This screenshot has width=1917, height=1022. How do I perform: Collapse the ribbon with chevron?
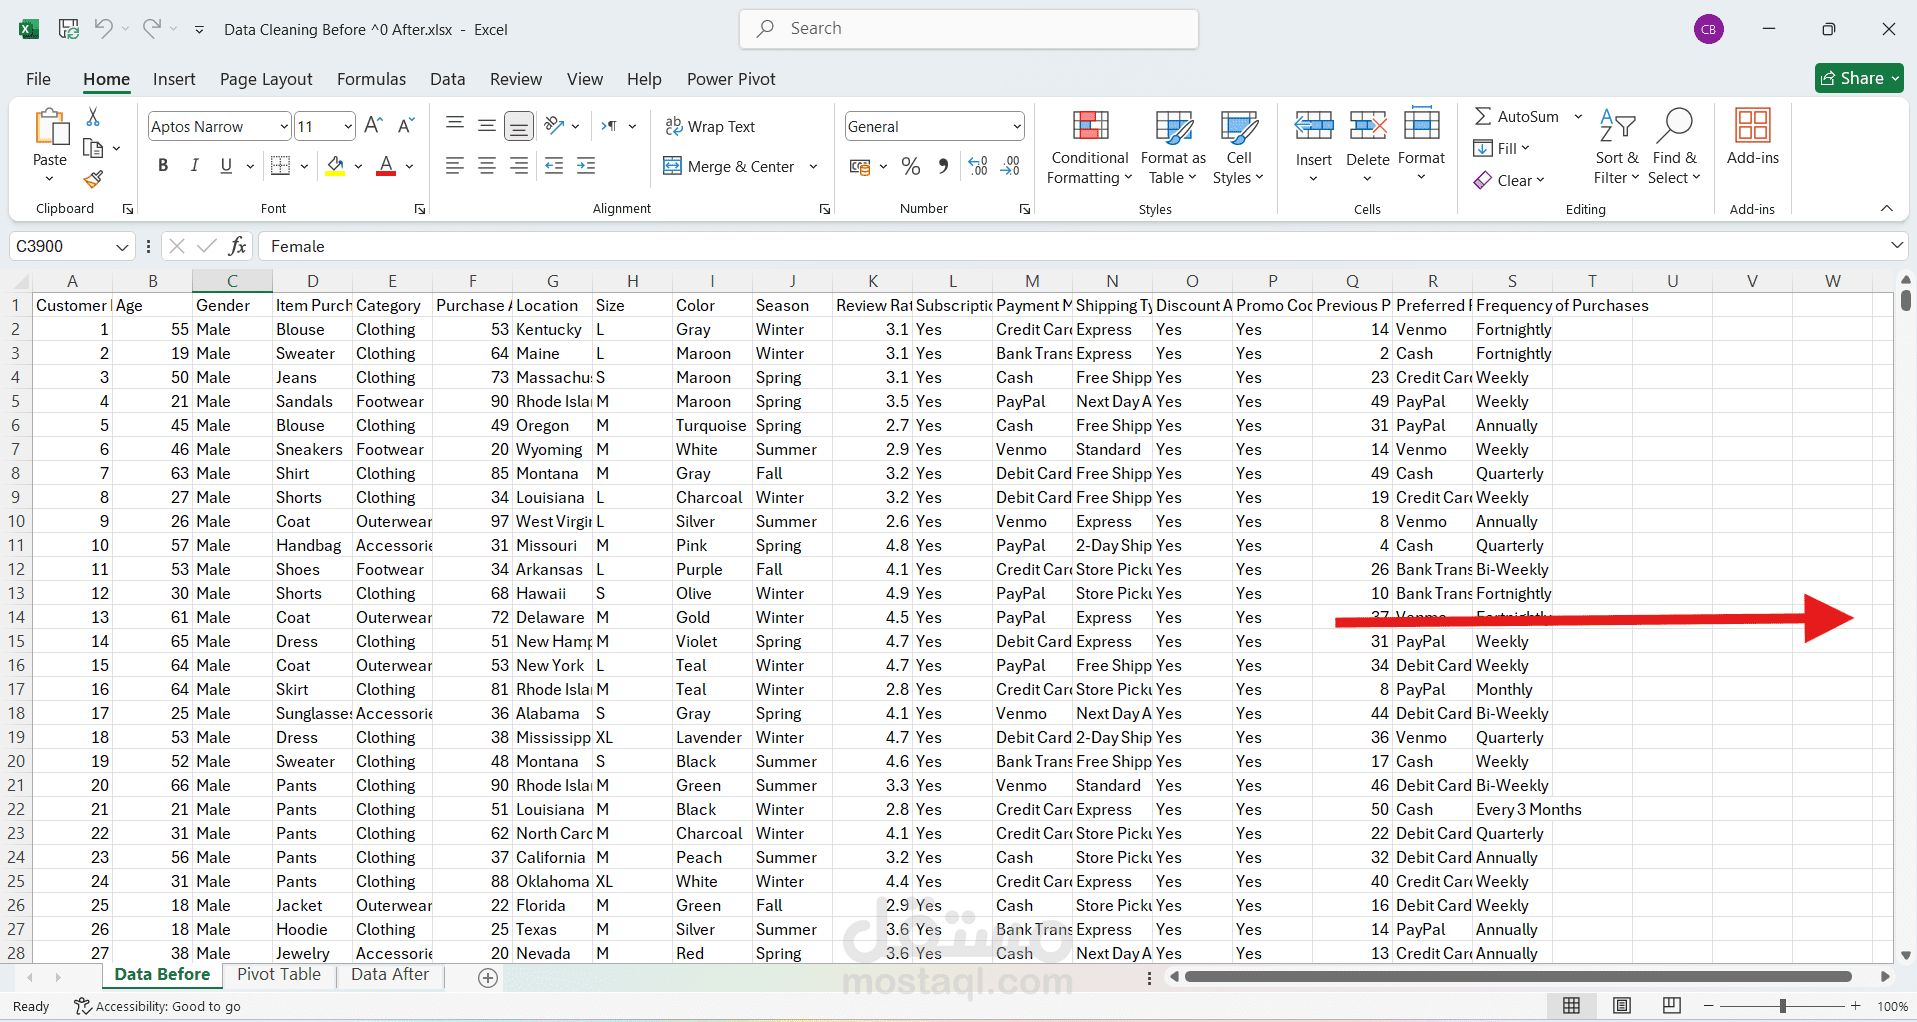tap(1886, 208)
